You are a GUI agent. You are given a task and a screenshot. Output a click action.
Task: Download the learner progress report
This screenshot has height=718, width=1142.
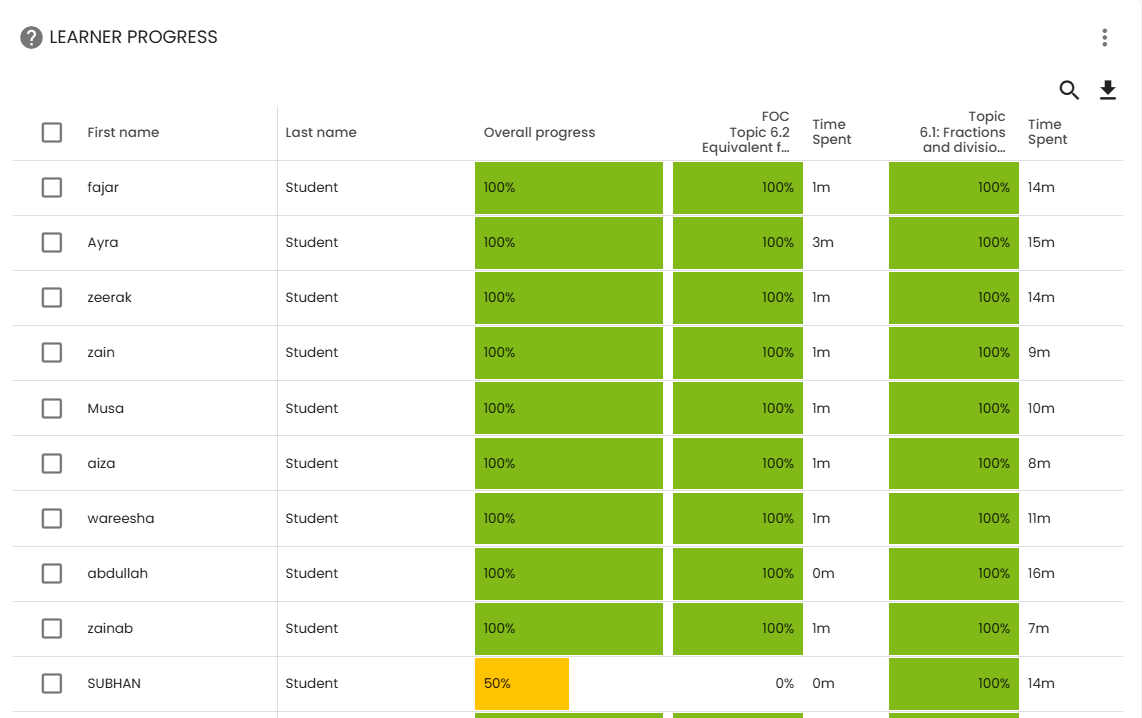point(1107,91)
